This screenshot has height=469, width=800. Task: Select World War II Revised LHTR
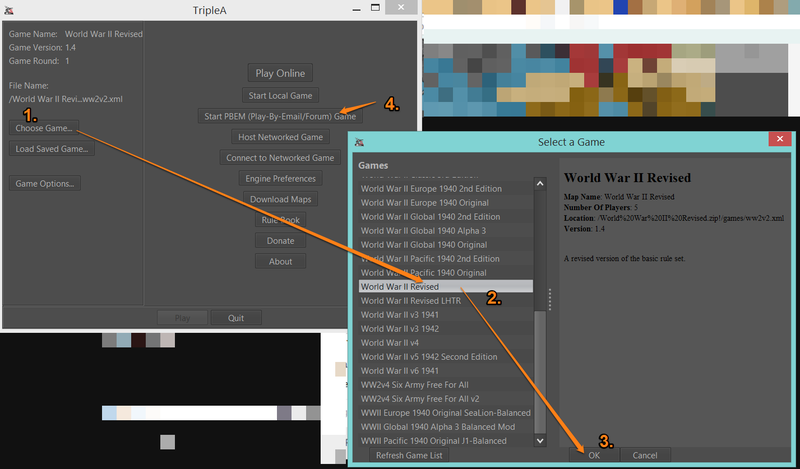[446, 301]
